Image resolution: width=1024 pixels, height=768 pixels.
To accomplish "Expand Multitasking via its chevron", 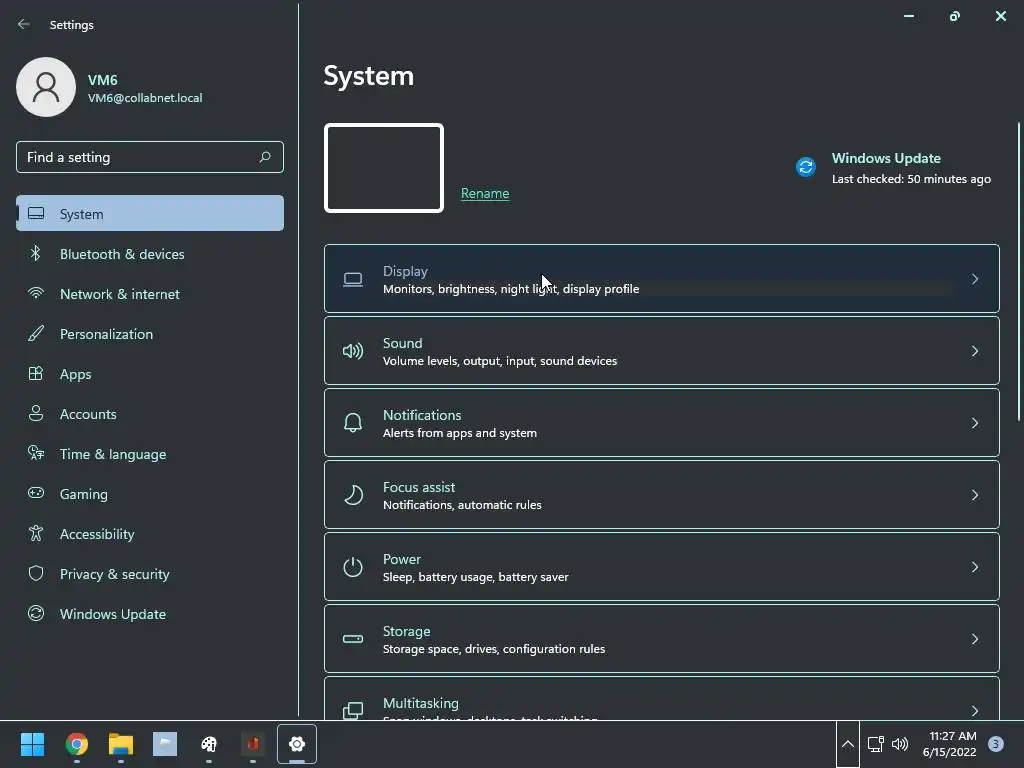I will [x=974, y=711].
